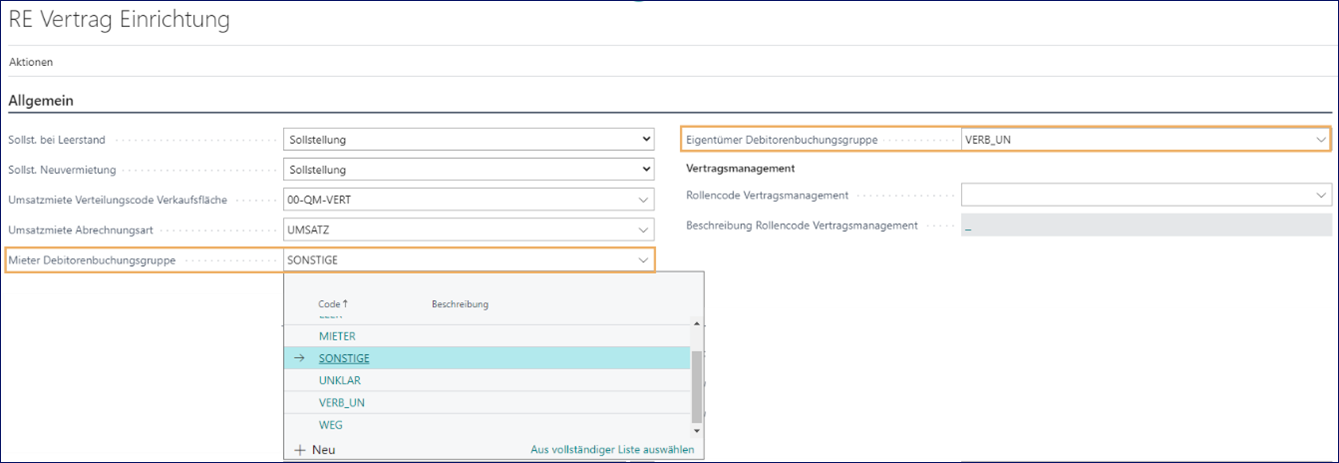Collapse the Mieter Debitorenbuchungsgruppe lookup chevron
Screen dimensions: 1339x463
click(643, 260)
